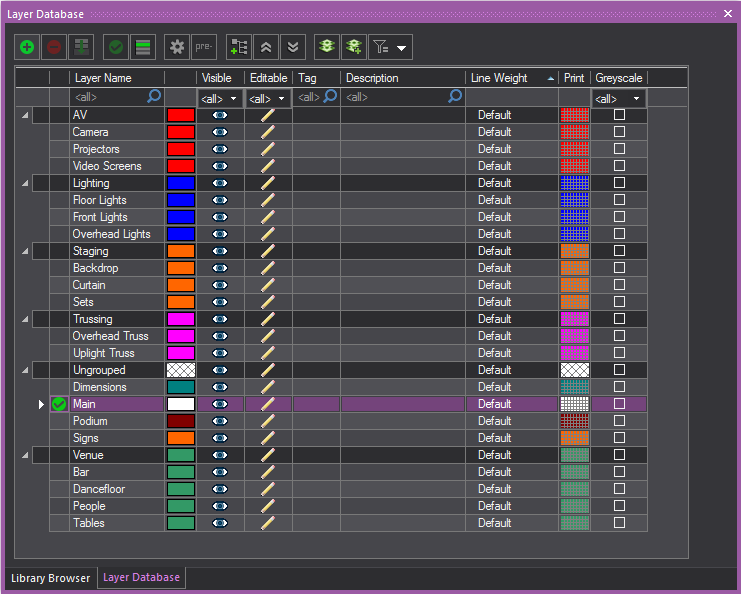This screenshot has width=741, height=594.
Task: Collapse the Lighting layer group
Action: click(25, 184)
